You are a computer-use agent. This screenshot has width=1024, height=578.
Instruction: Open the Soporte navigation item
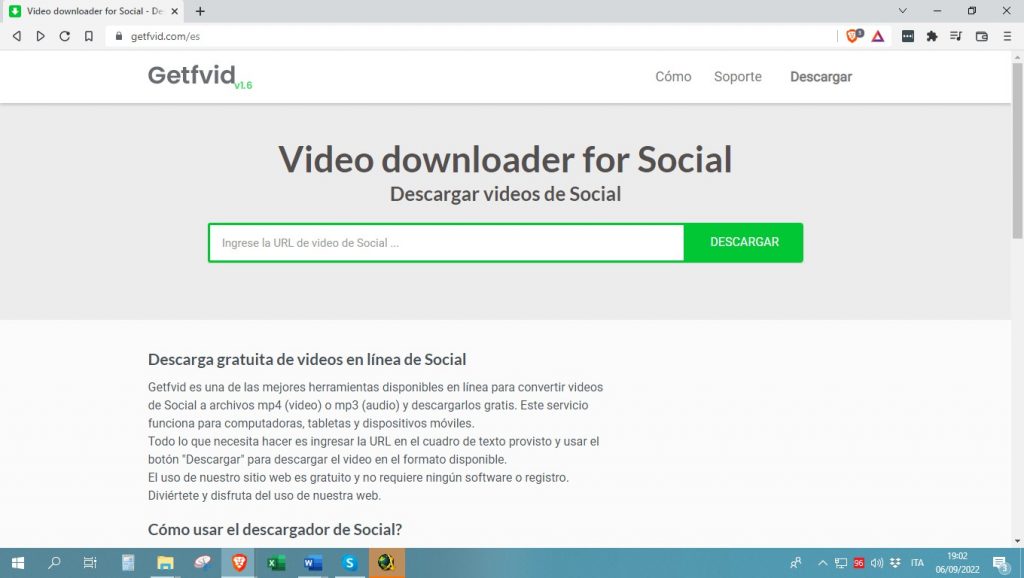(x=737, y=77)
